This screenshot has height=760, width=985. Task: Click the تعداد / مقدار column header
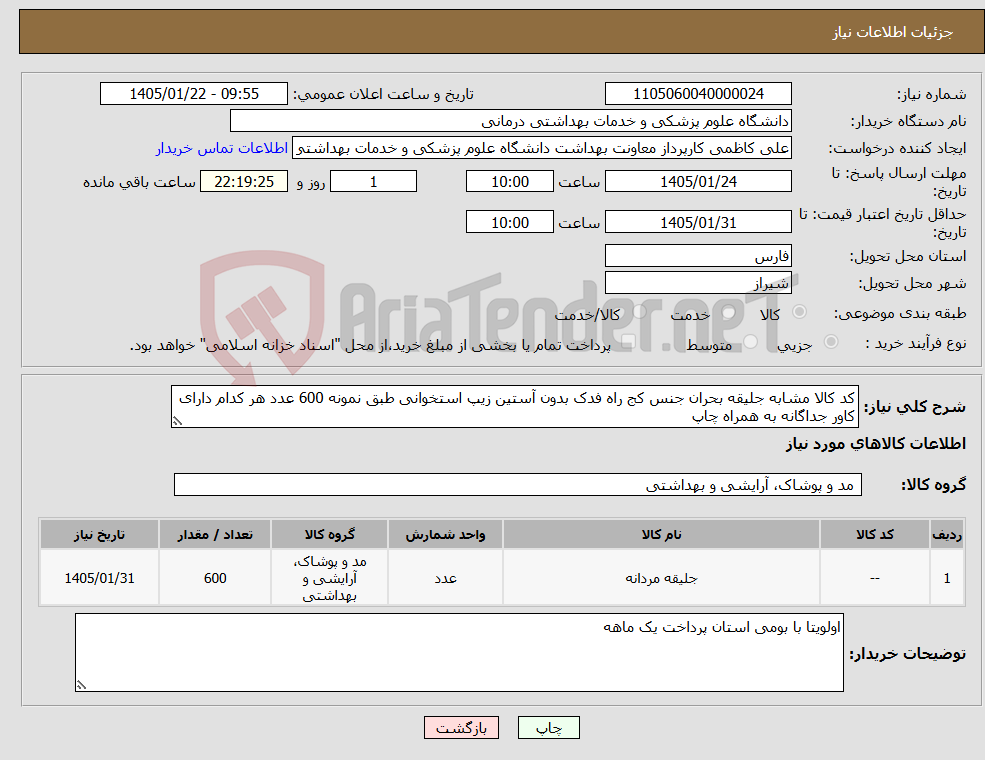[x=215, y=535]
